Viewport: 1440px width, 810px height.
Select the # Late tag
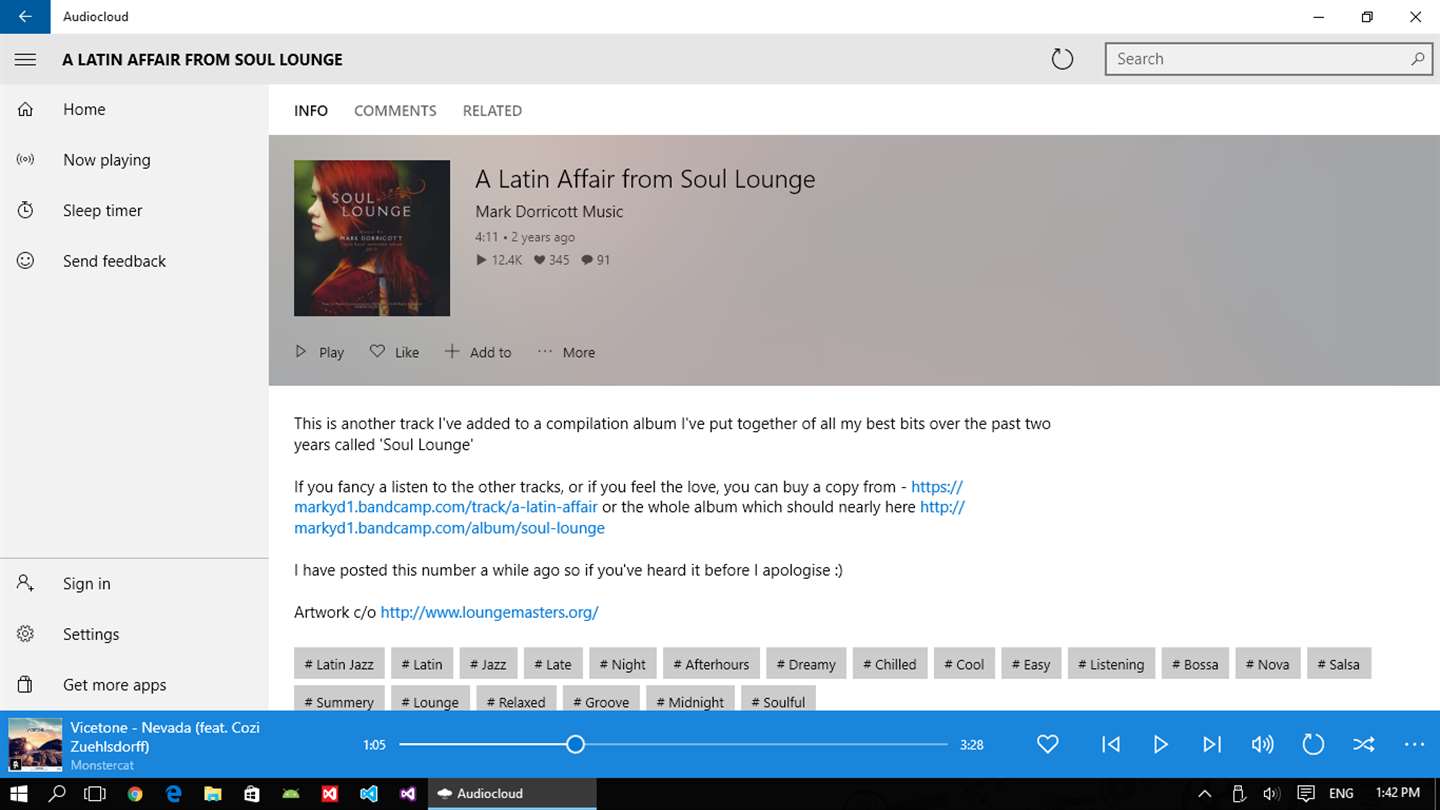553,664
